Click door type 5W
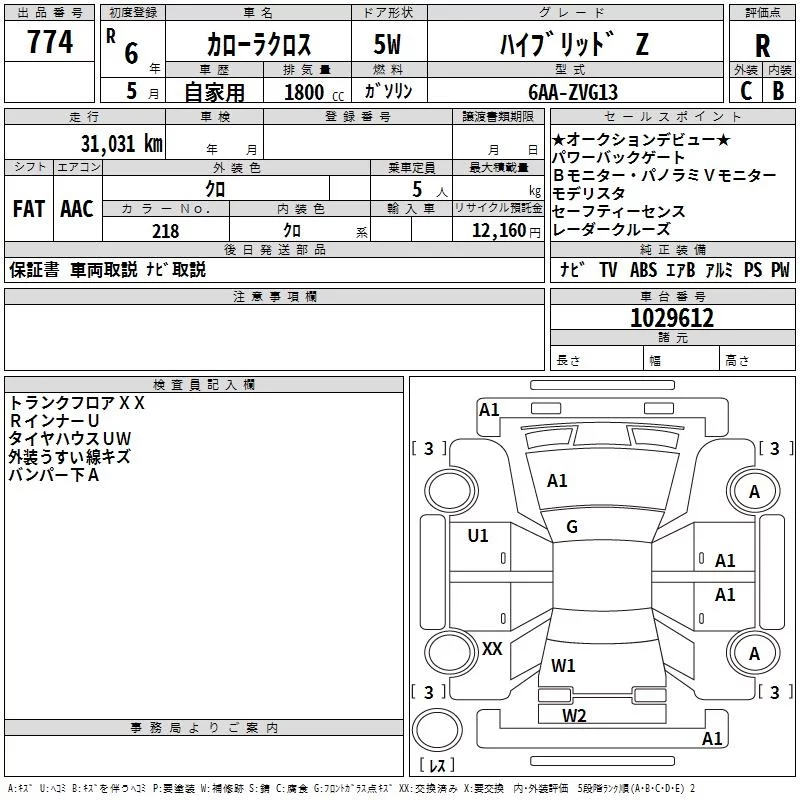The height and width of the screenshot is (800, 800). click(x=387, y=44)
